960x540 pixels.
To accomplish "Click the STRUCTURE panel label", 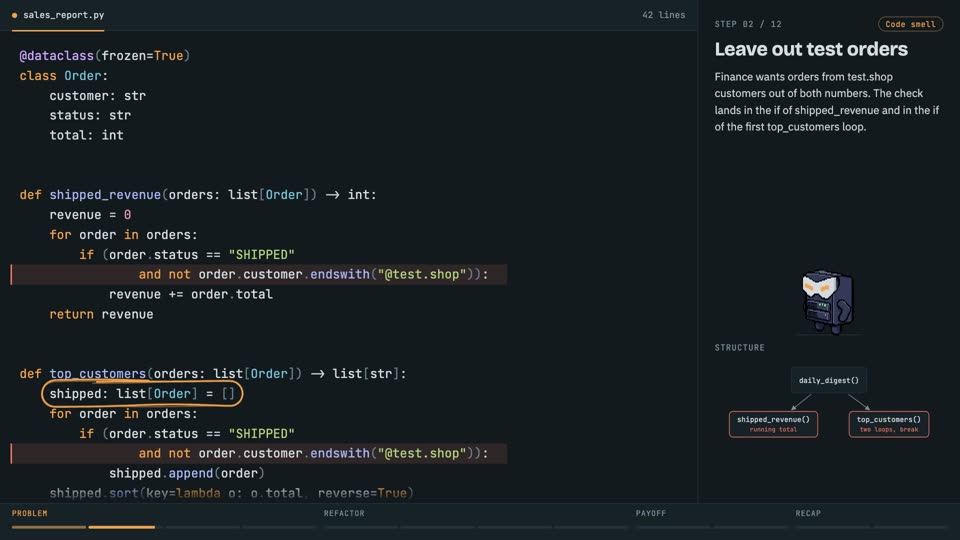I will [740, 347].
